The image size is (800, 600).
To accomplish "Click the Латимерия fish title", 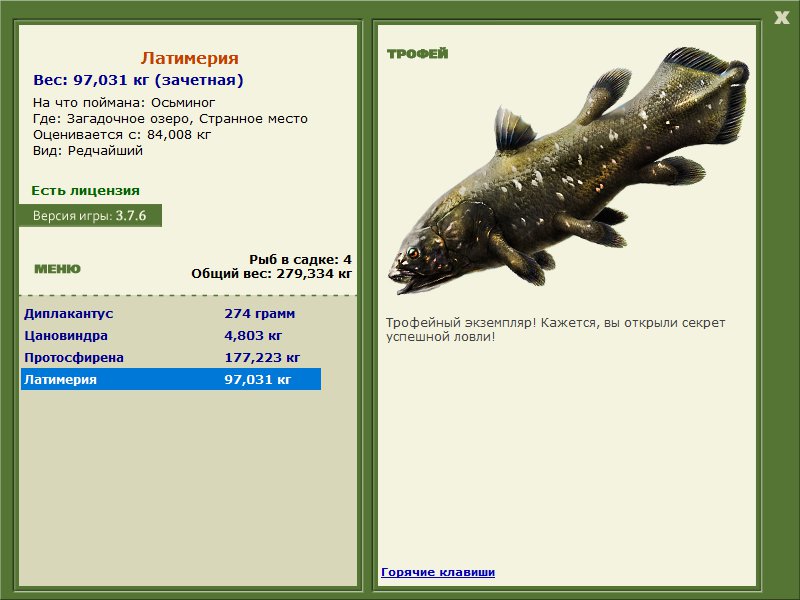I will tap(190, 58).
